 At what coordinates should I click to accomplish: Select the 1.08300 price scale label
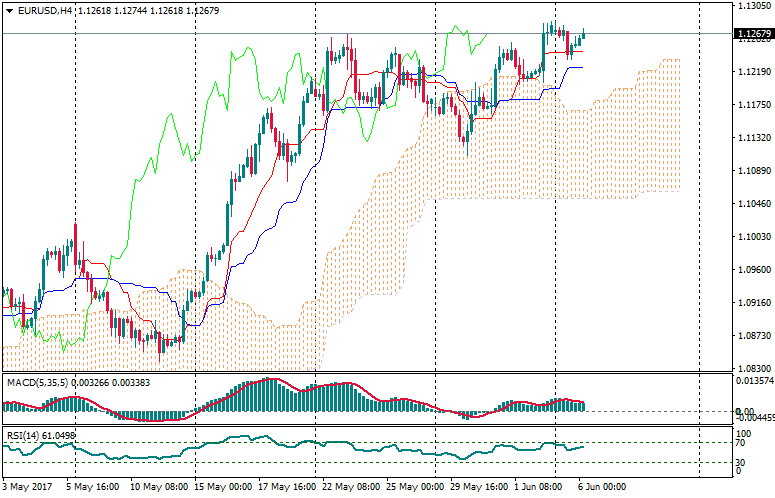[x=753, y=369]
